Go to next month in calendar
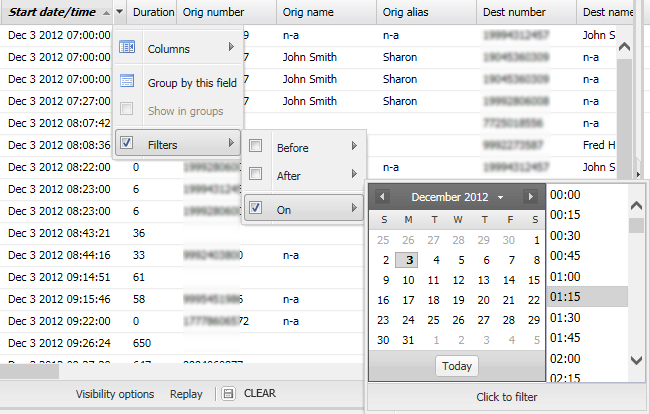The height and width of the screenshot is (414, 650). tap(531, 197)
